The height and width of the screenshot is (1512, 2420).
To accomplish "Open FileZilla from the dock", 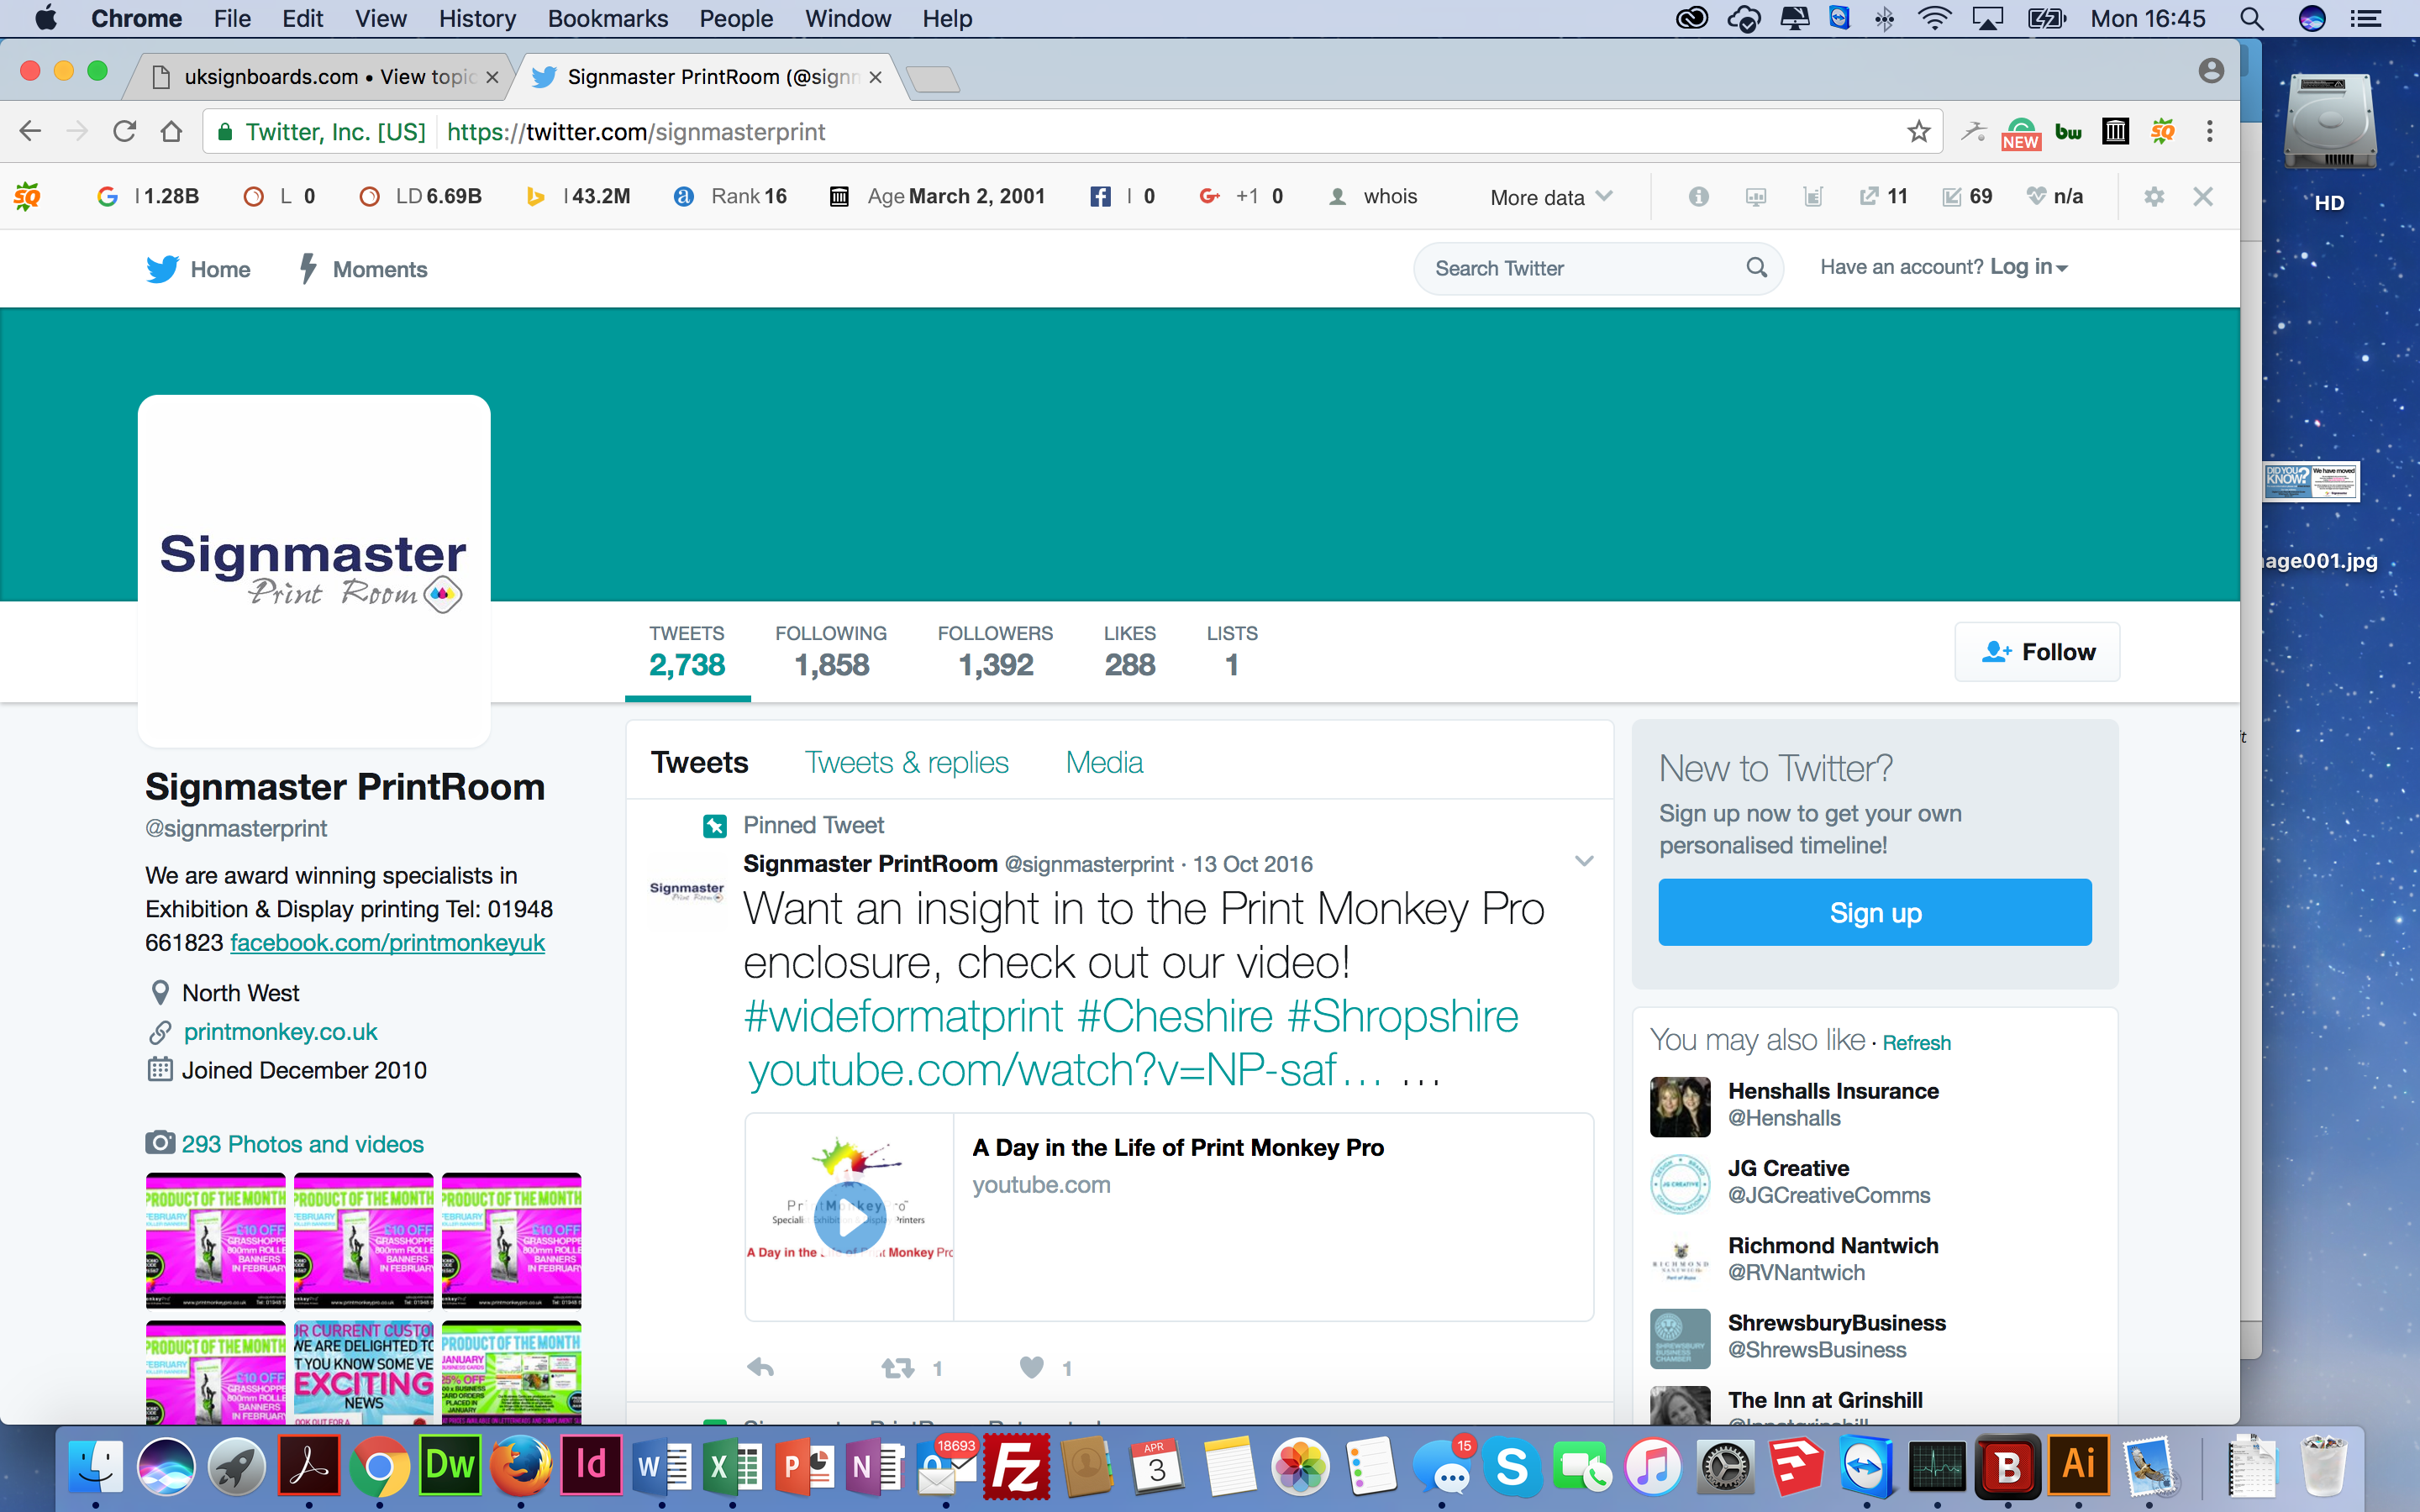I will click(1016, 1467).
